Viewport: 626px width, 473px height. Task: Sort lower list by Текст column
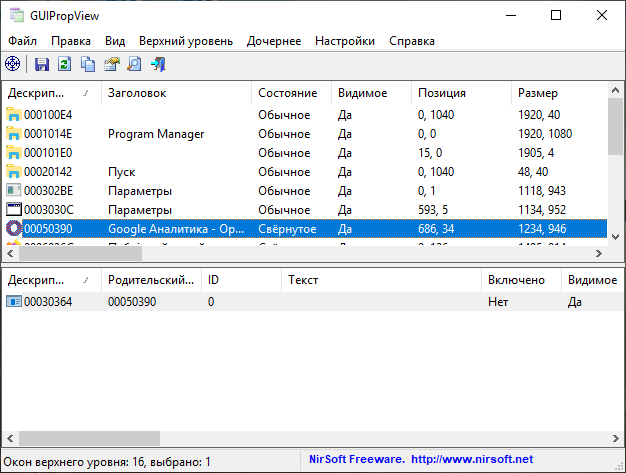pos(381,280)
